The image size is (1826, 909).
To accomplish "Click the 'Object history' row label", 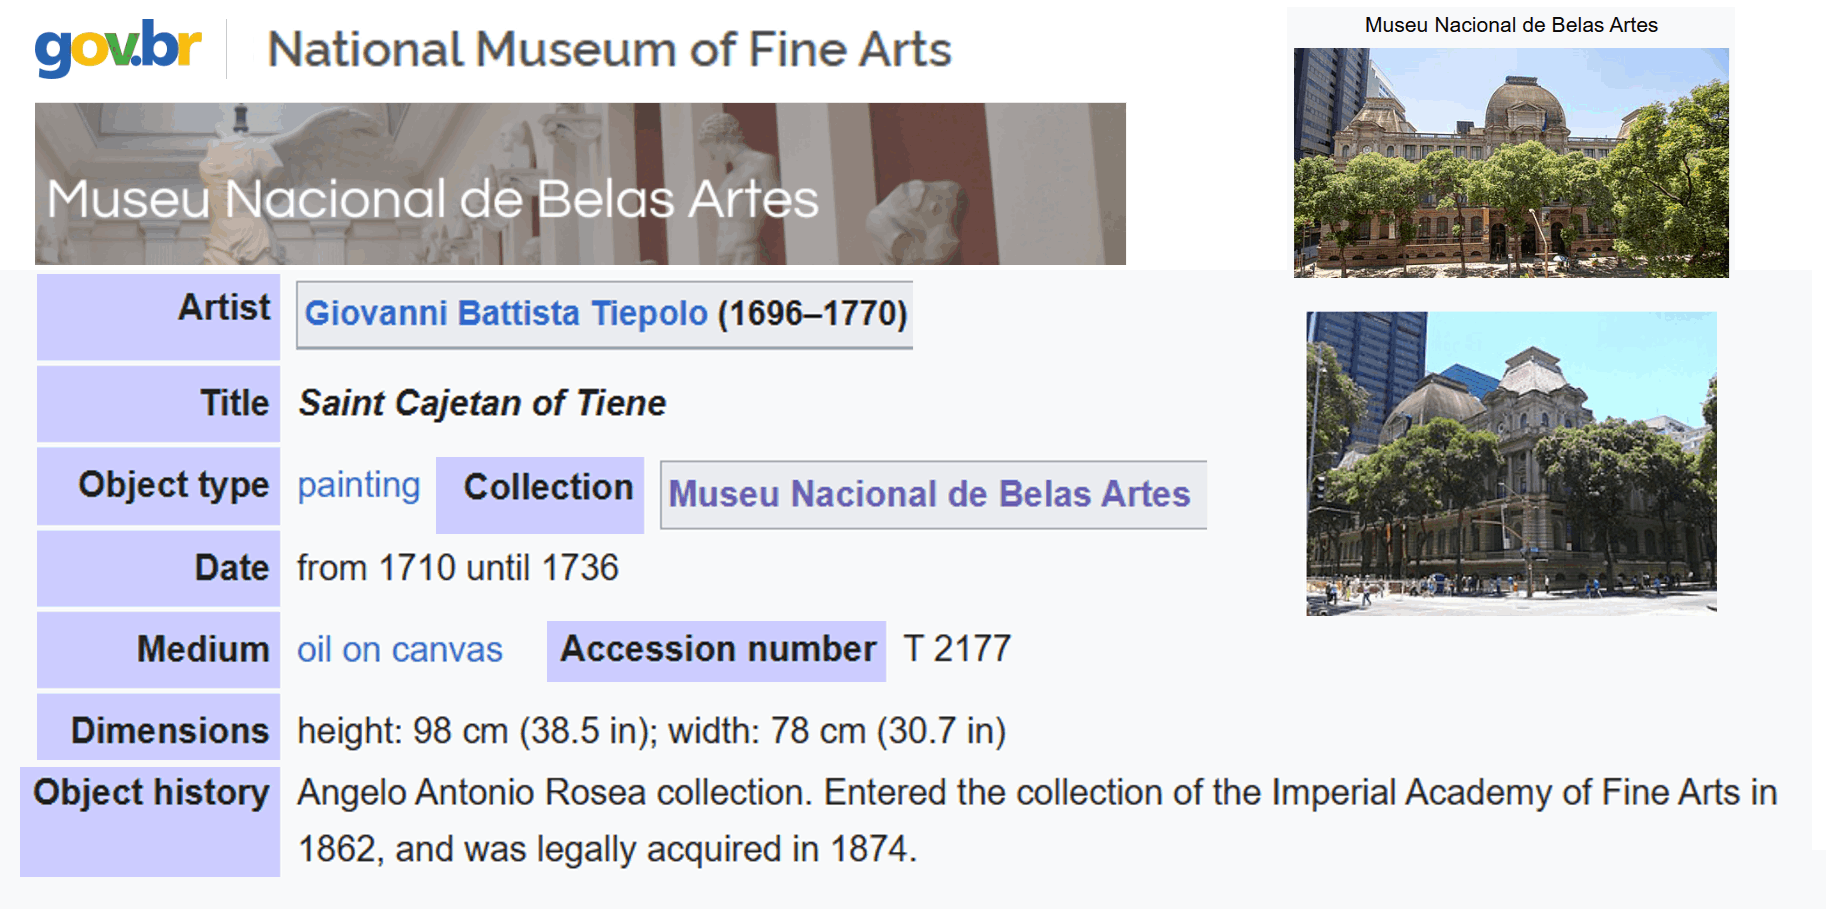I will pos(151,793).
